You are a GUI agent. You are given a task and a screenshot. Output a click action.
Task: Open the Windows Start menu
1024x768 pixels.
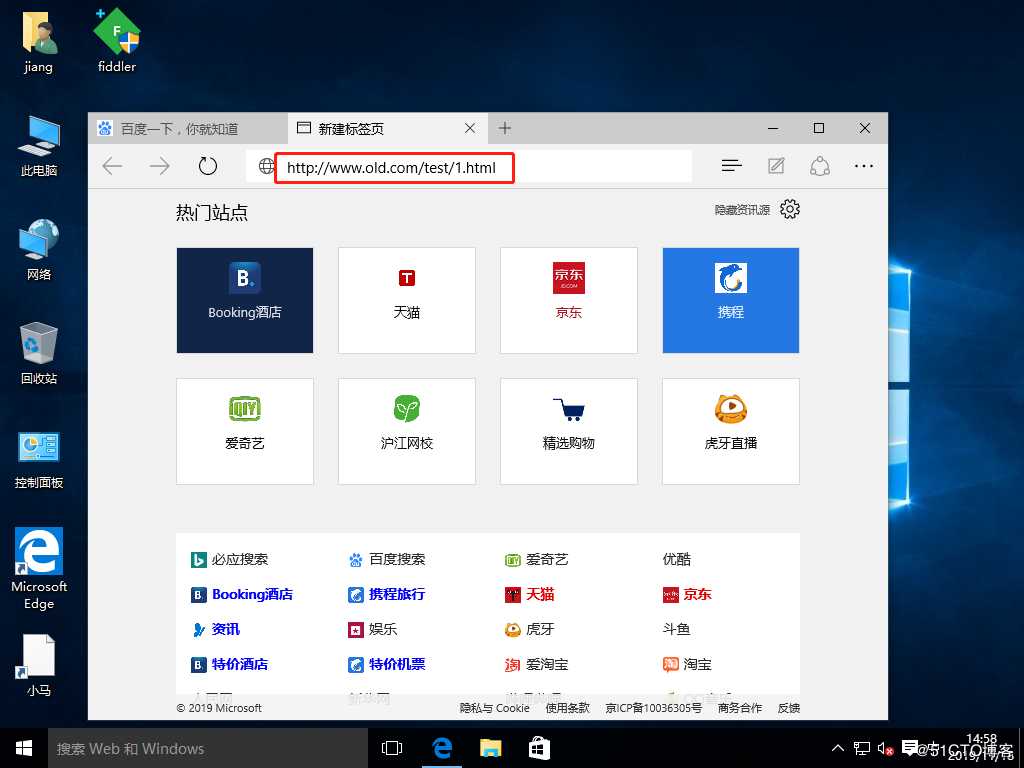[24, 748]
